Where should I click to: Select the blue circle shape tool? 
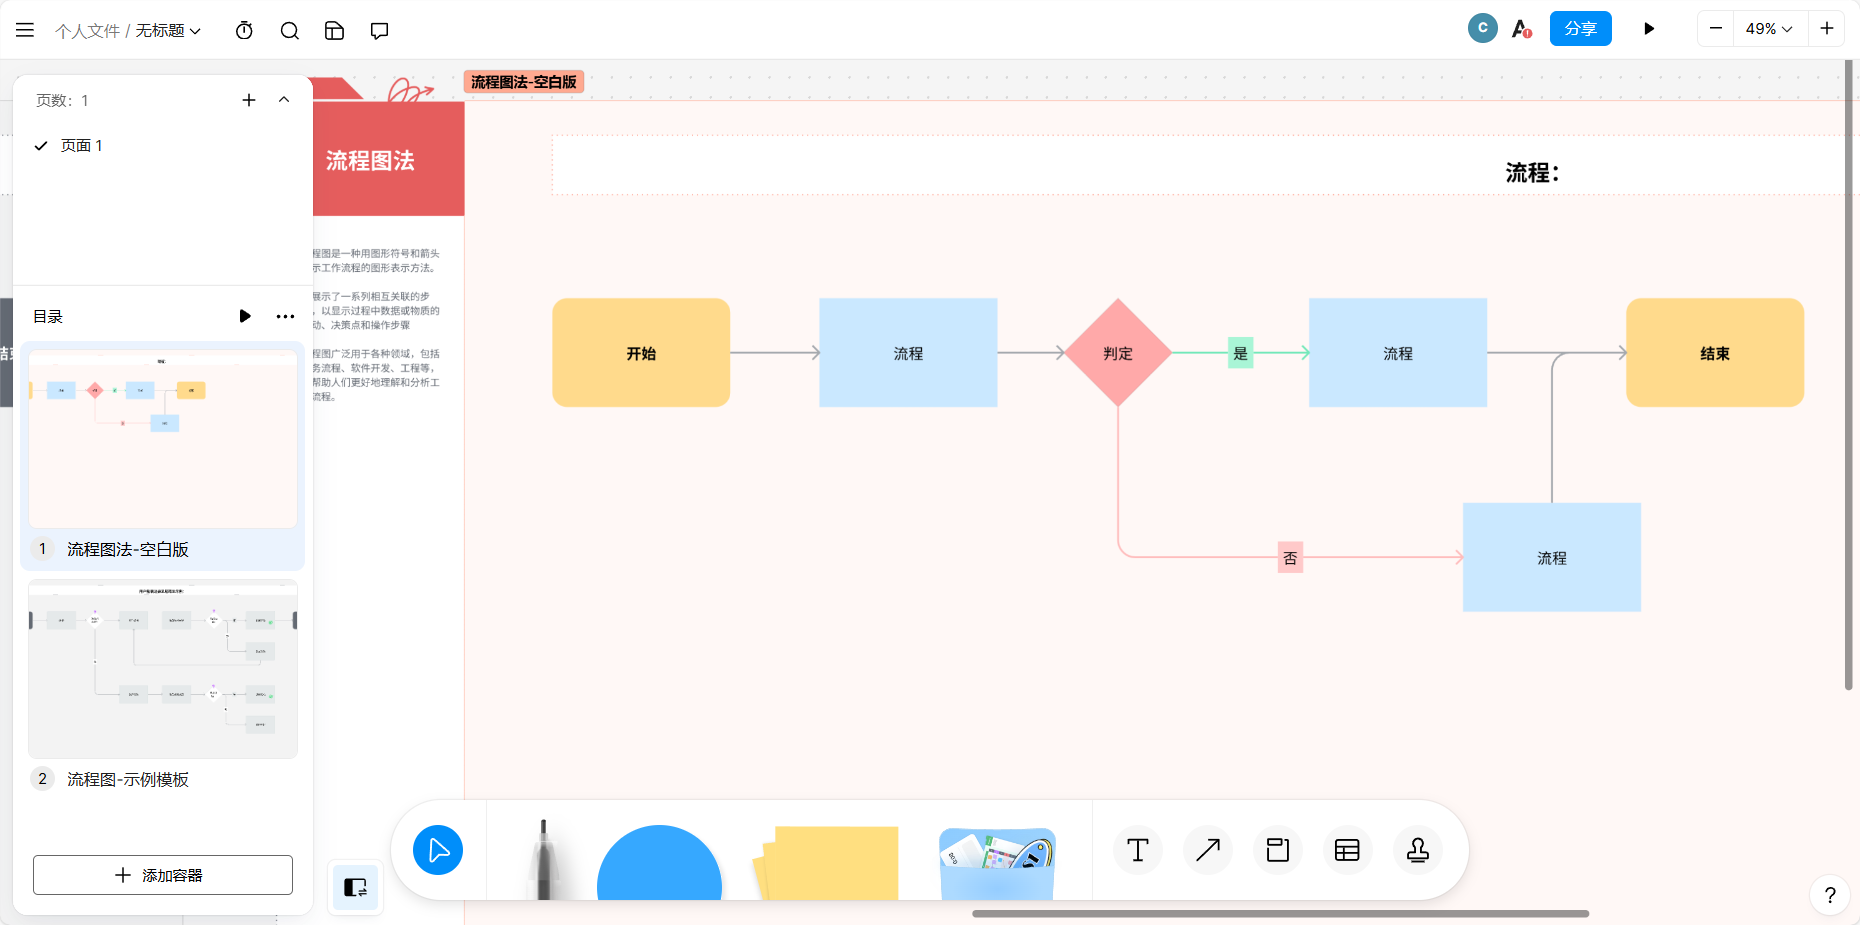[659, 863]
